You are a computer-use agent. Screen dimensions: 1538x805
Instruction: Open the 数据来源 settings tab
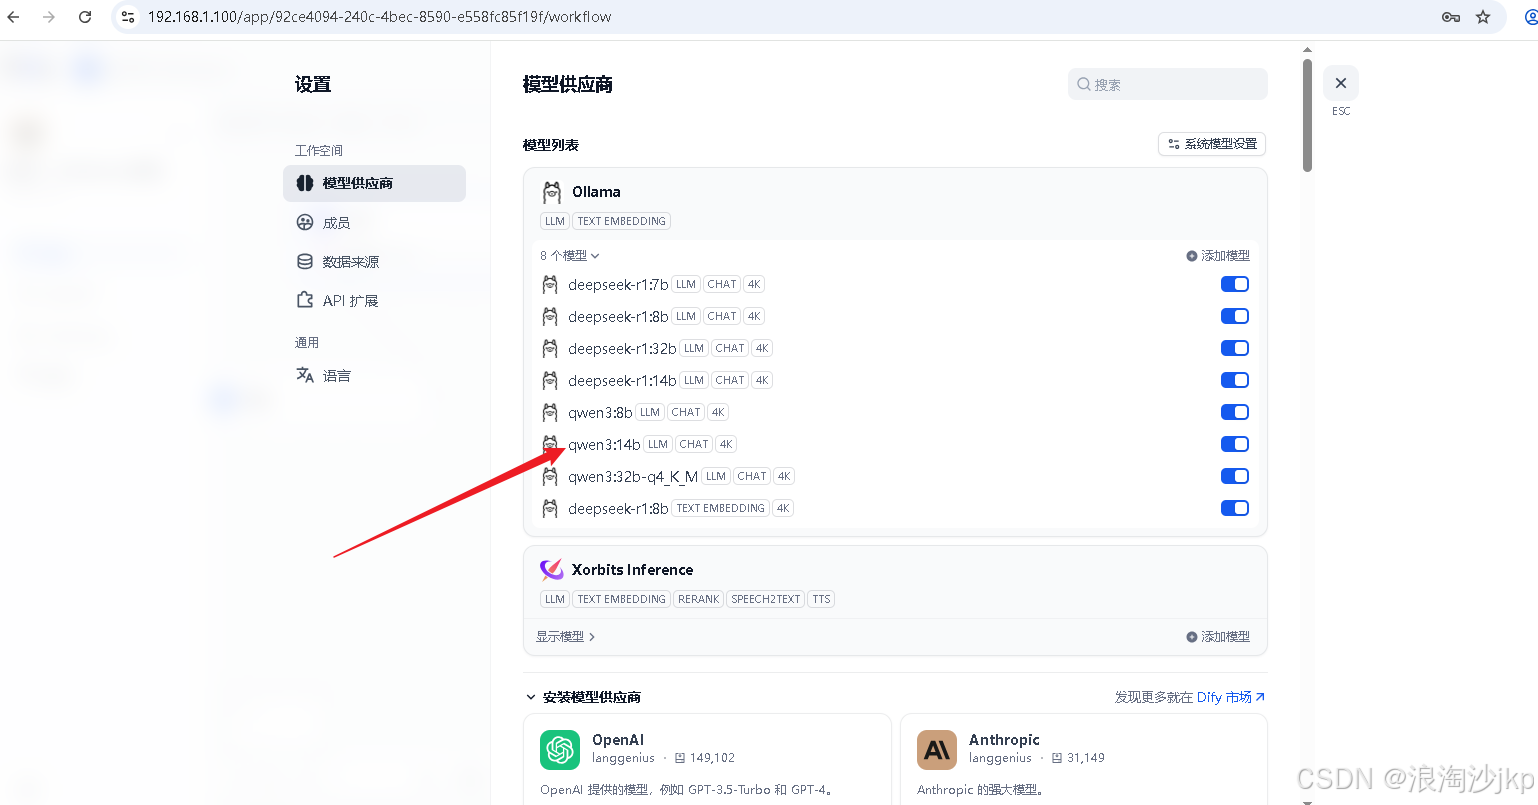point(375,262)
